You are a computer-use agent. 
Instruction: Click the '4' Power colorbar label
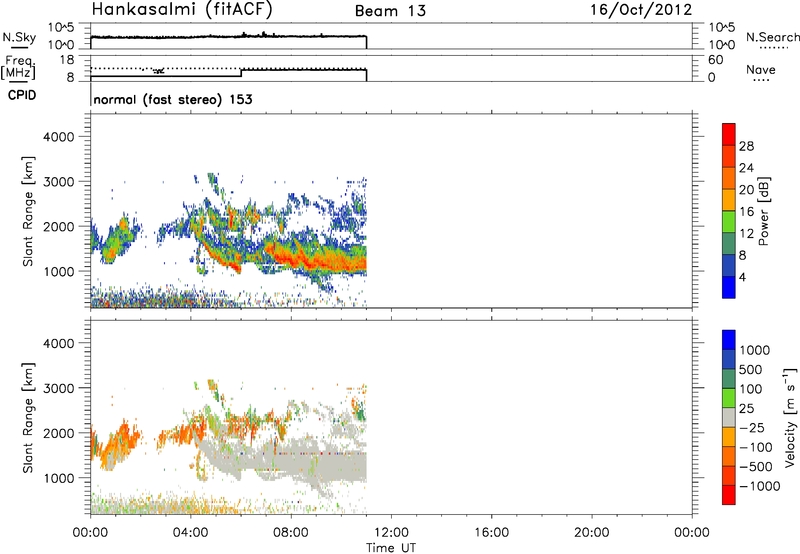742,277
